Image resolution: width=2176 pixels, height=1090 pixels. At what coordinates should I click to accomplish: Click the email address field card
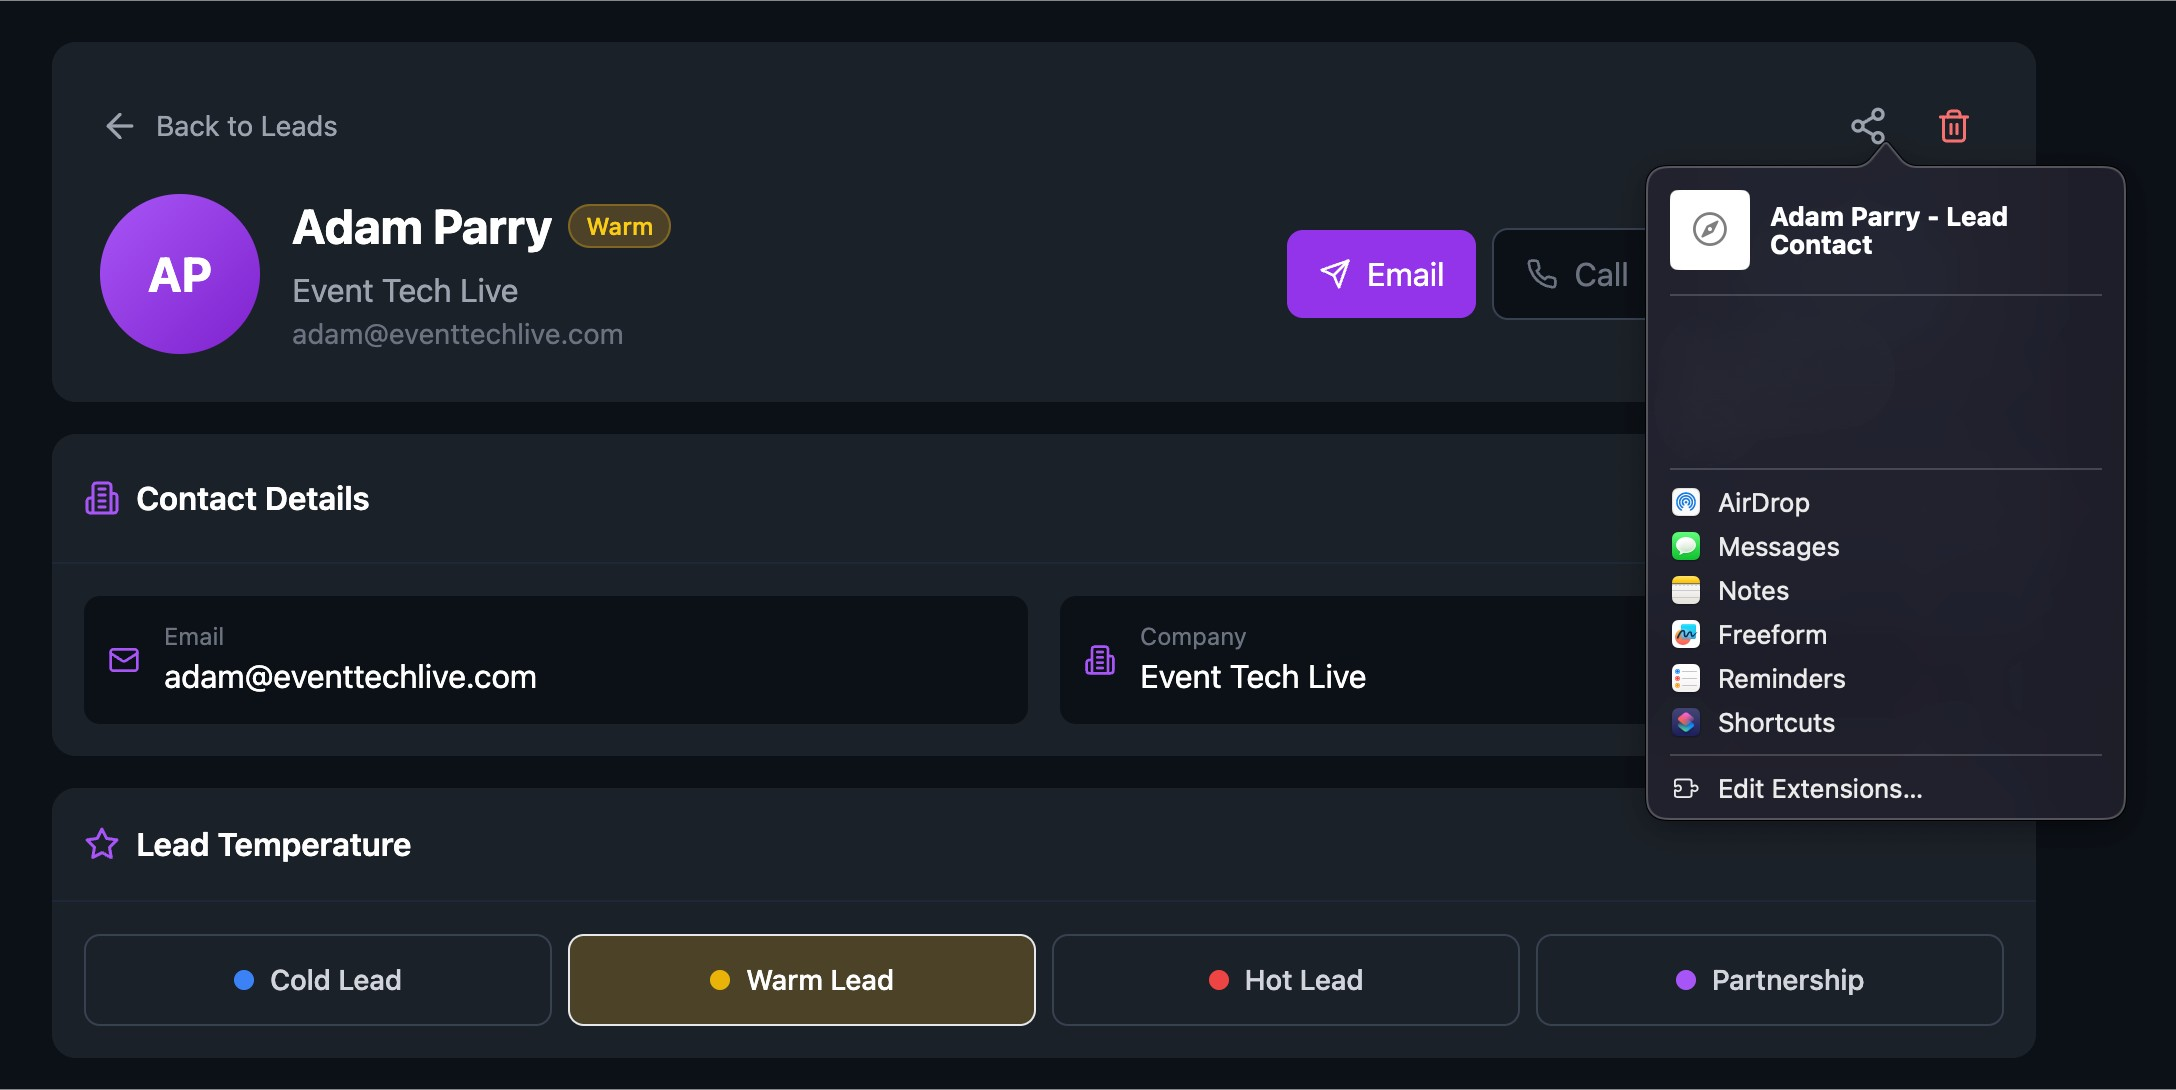(555, 660)
